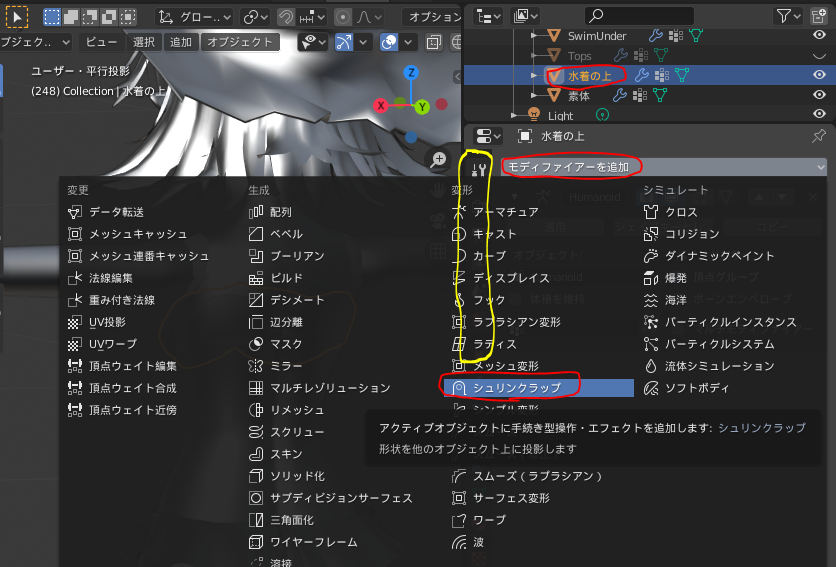The image size is (836, 567).
Task: Open the viewport visibility eye dropdown
Action: [x=314, y=42]
